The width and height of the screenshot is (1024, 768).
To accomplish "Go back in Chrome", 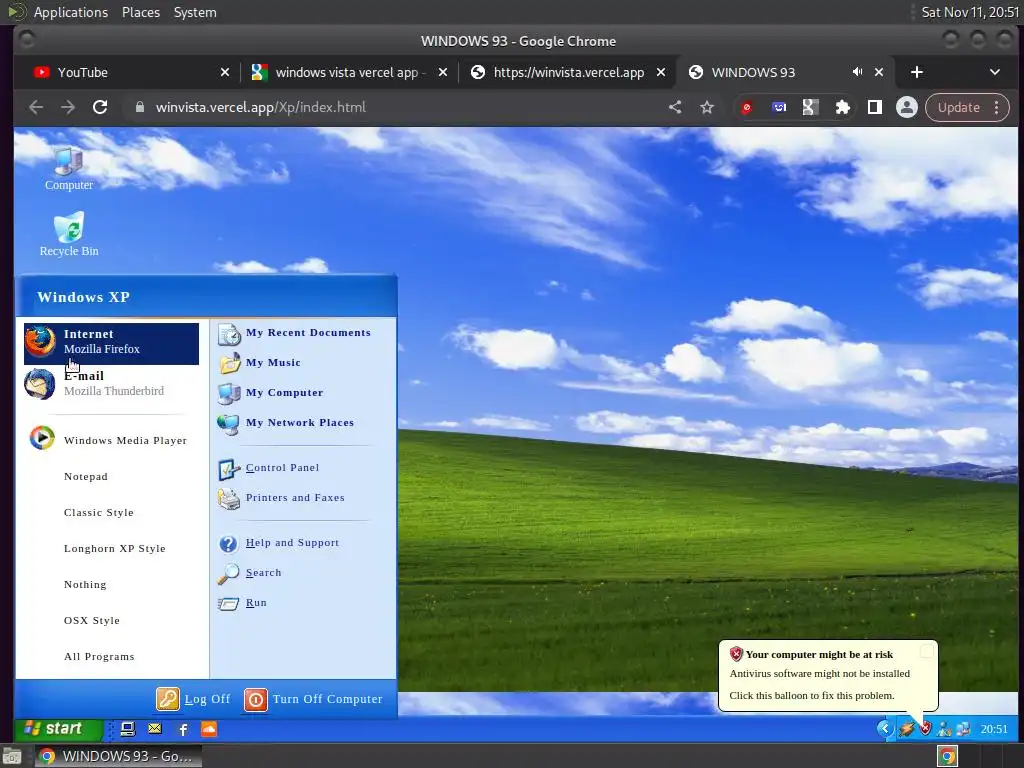I will point(37,107).
